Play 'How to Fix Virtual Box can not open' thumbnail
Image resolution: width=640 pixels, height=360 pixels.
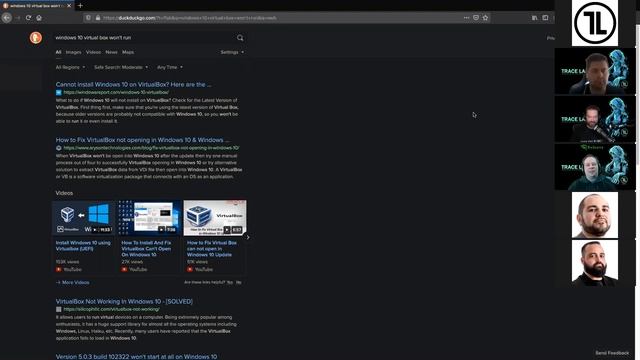tap(215, 218)
